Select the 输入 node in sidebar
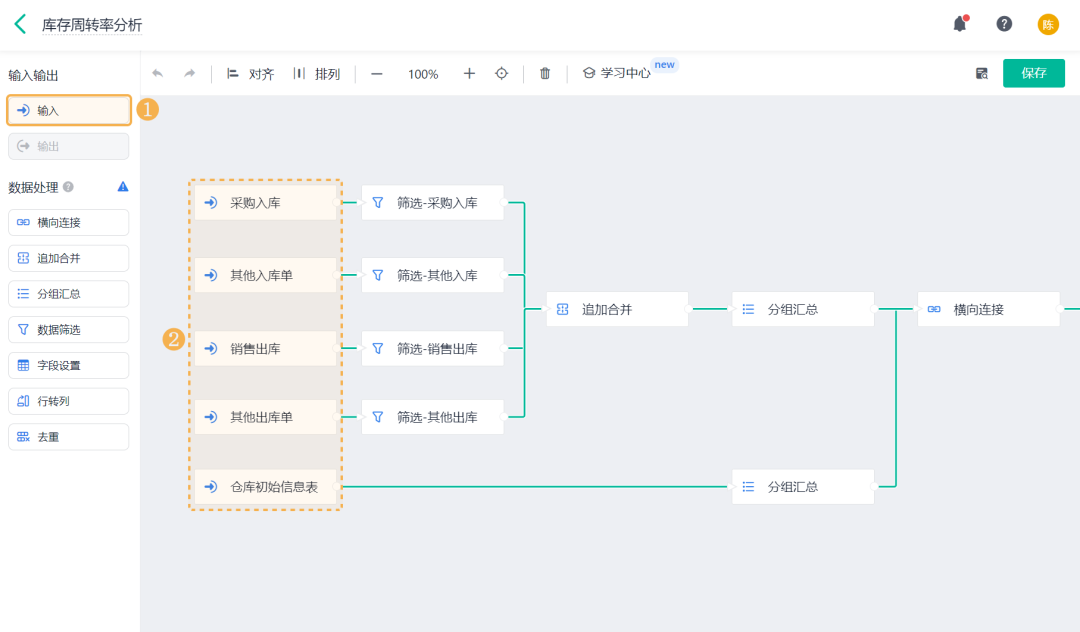The height and width of the screenshot is (632, 1080). [x=69, y=110]
